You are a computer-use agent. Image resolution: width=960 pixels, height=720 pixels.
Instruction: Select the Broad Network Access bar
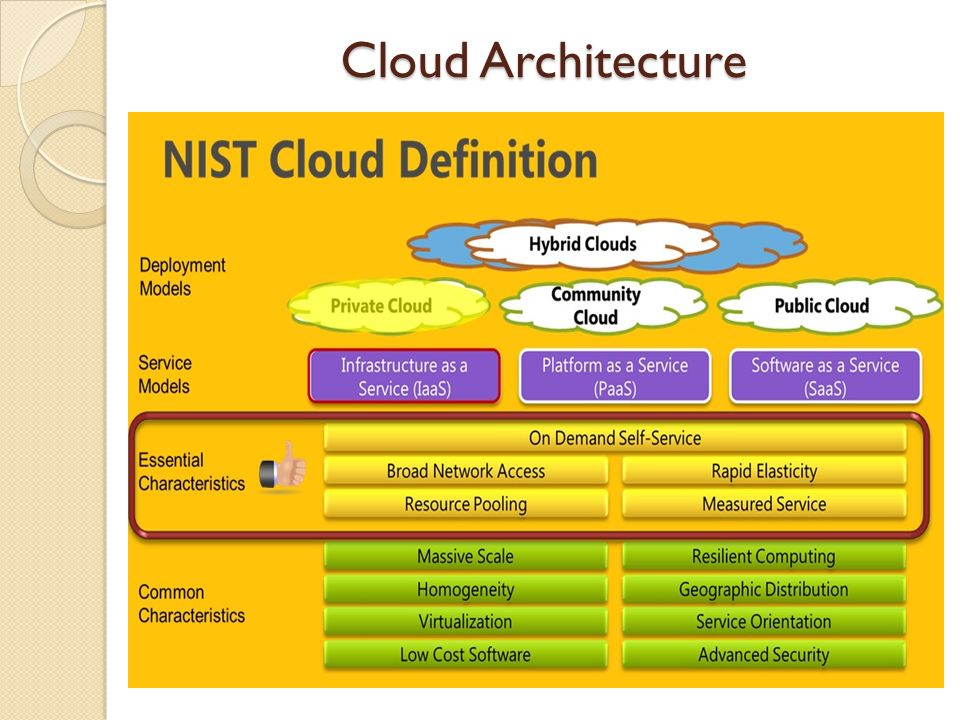click(466, 471)
